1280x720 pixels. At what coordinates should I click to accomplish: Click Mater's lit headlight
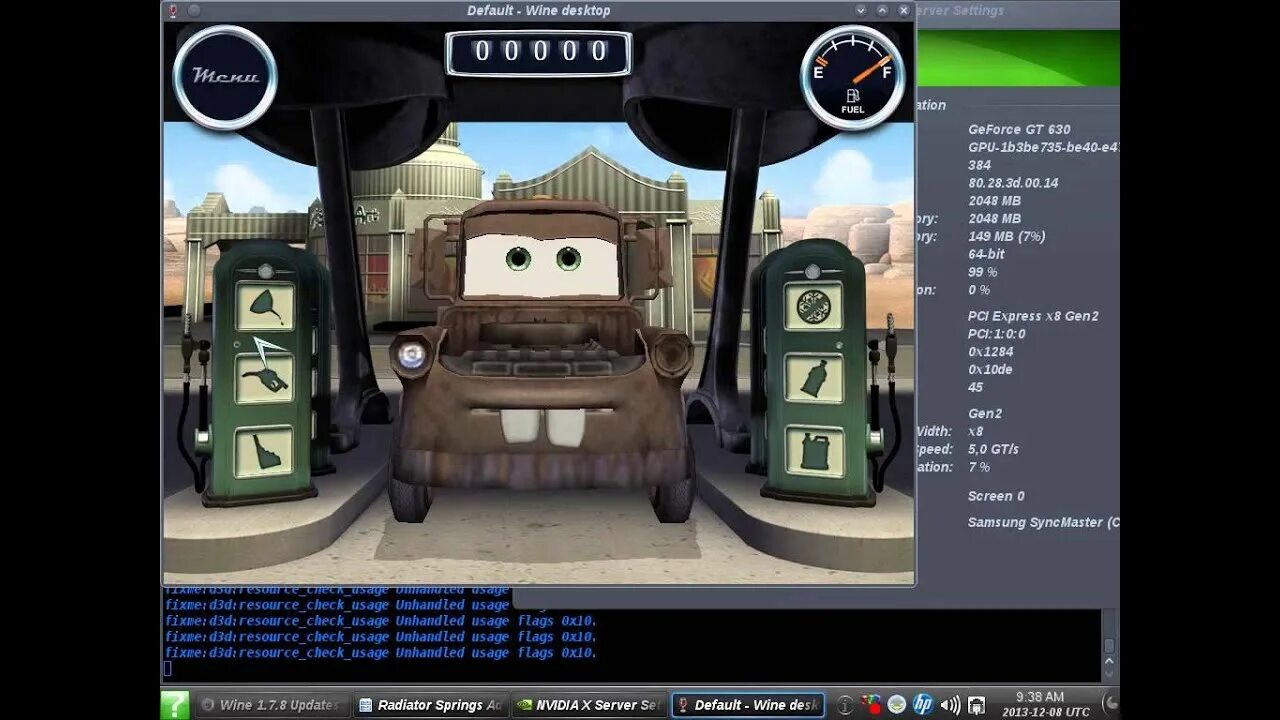coord(410,355)
